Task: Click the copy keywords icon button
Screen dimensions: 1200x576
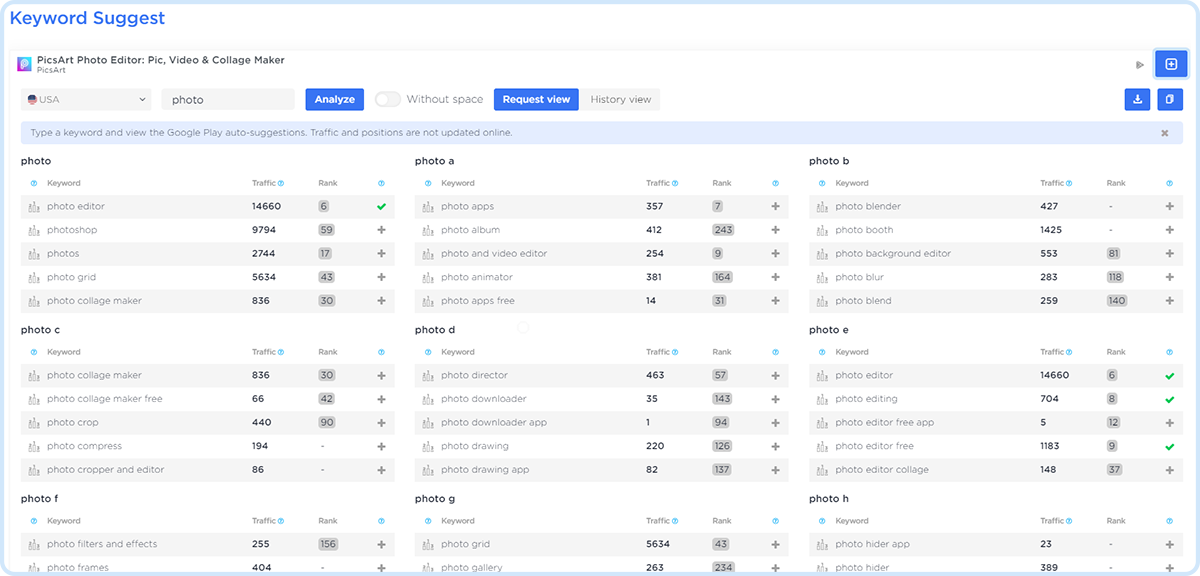Action: [x=1170, y=99]
